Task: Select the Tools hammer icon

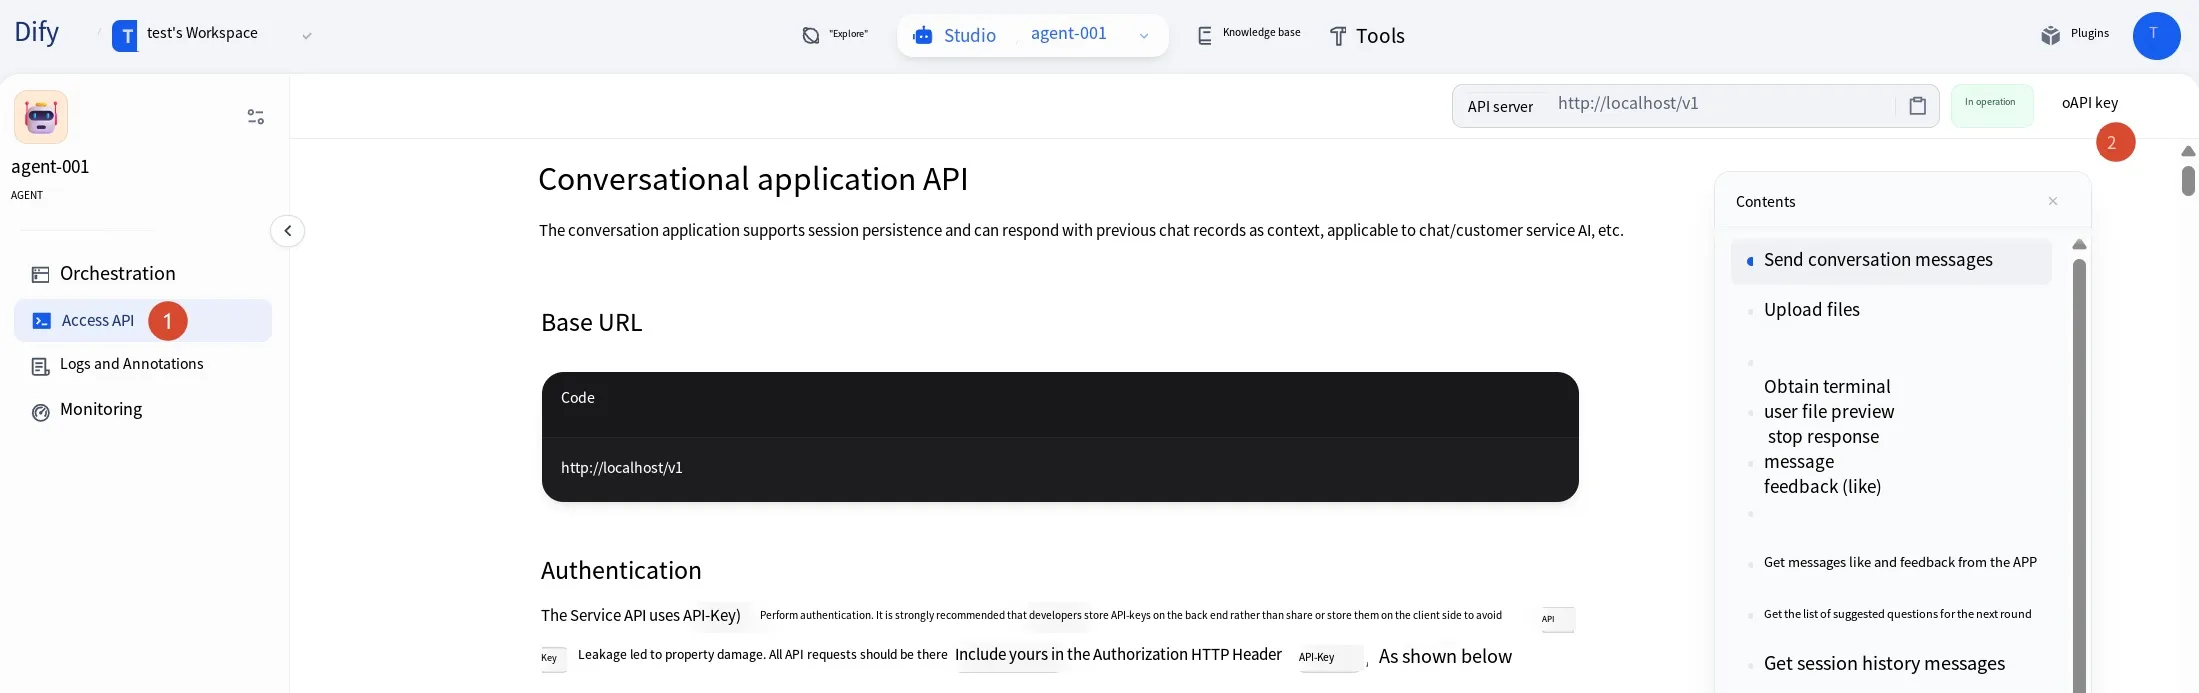Action: pos(1338,37)
